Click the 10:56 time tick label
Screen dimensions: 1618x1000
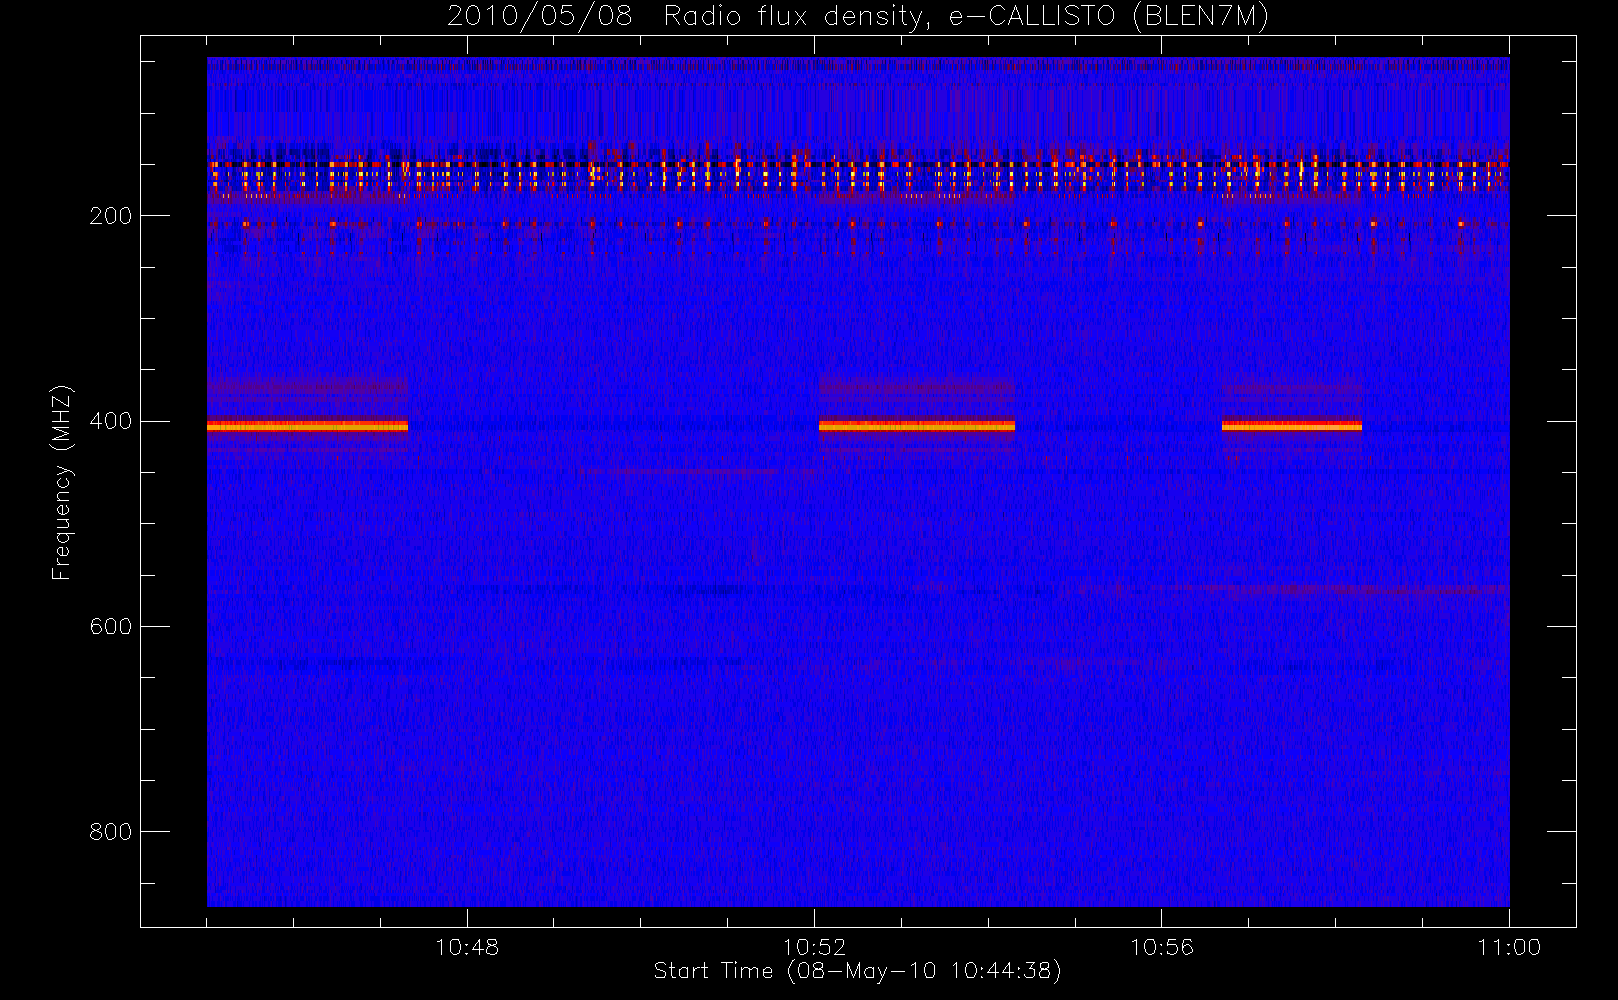click(x=1161, y=947)
